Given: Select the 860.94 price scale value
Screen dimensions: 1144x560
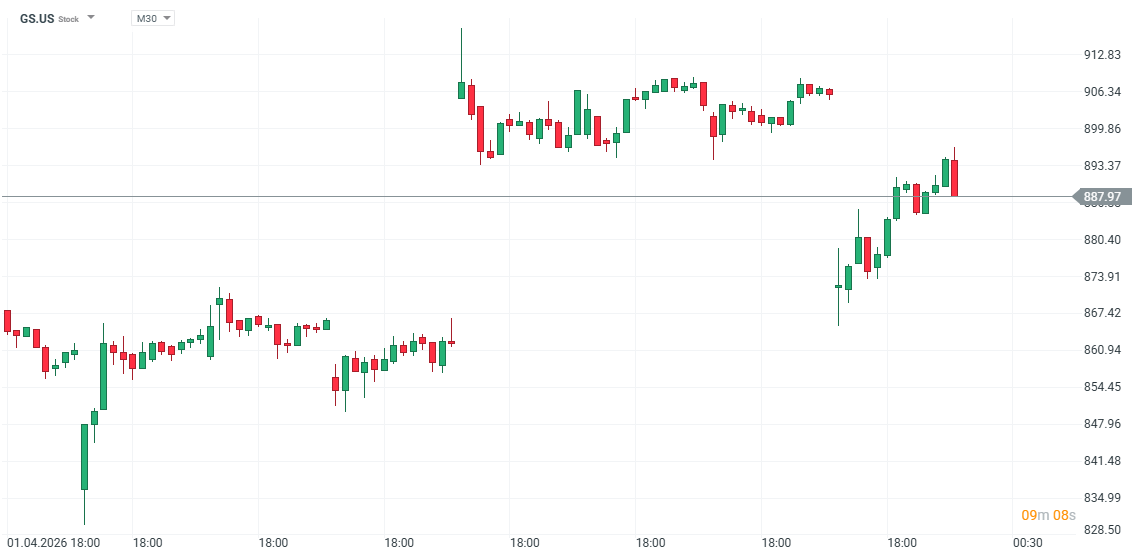Looking at the screenshot, I should pyautogui.click(x=1102, y=350).
